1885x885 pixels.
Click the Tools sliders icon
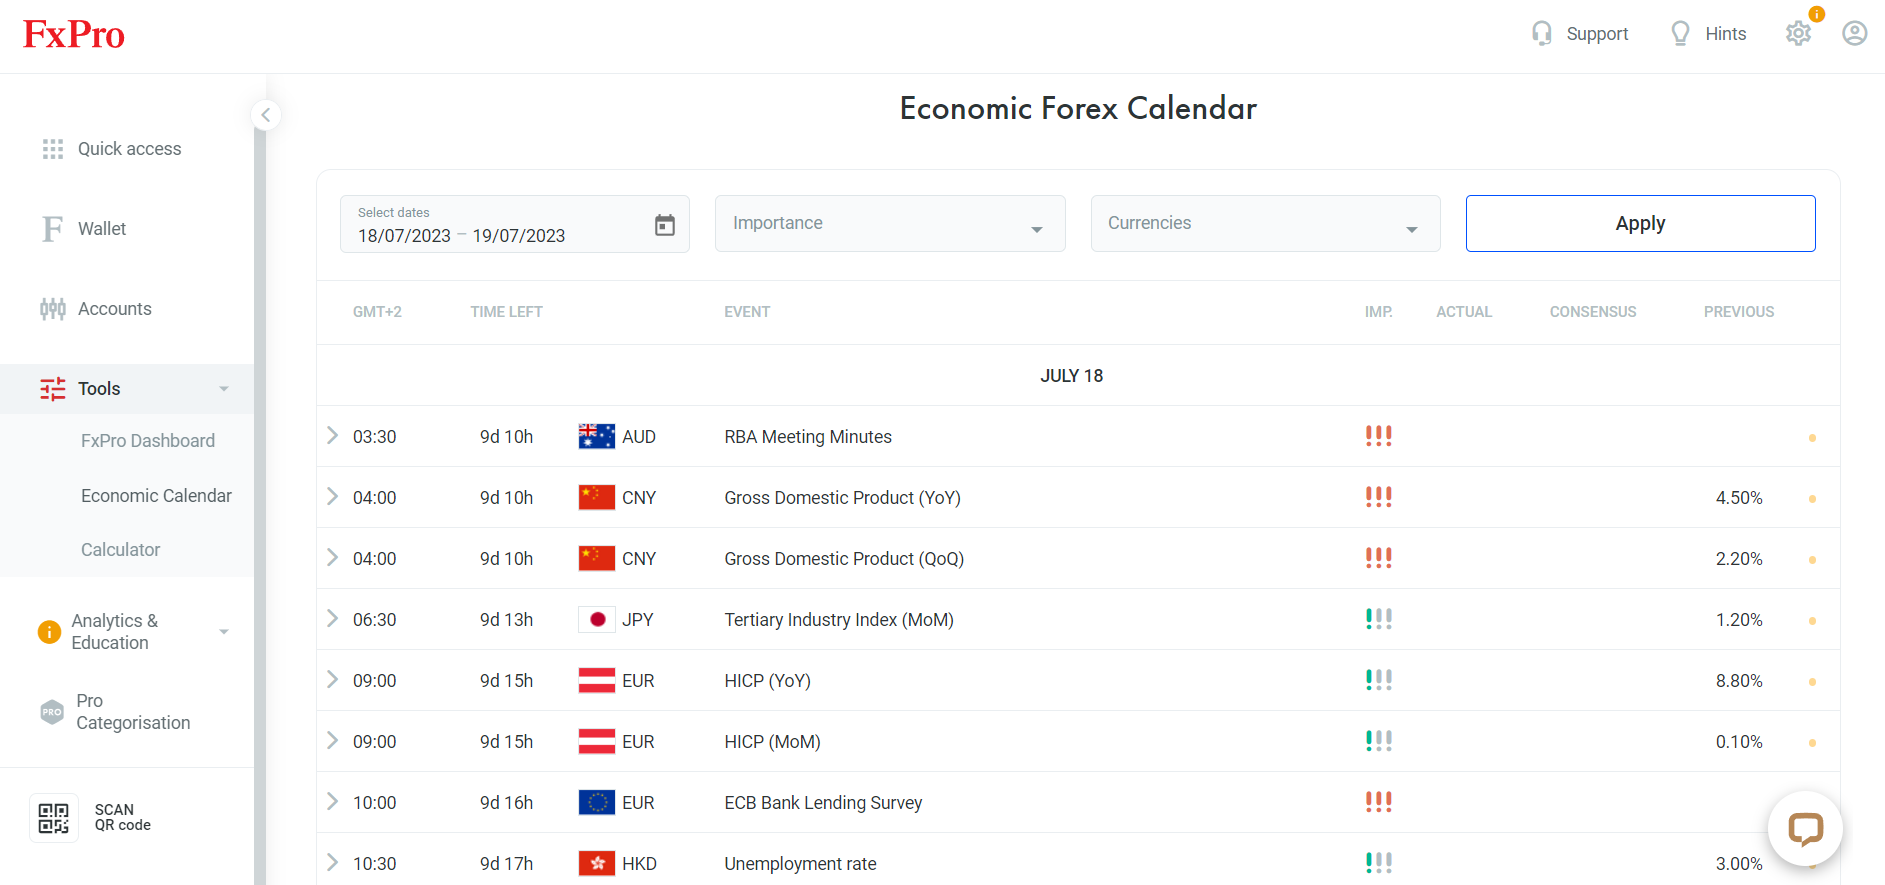(53, 389)
